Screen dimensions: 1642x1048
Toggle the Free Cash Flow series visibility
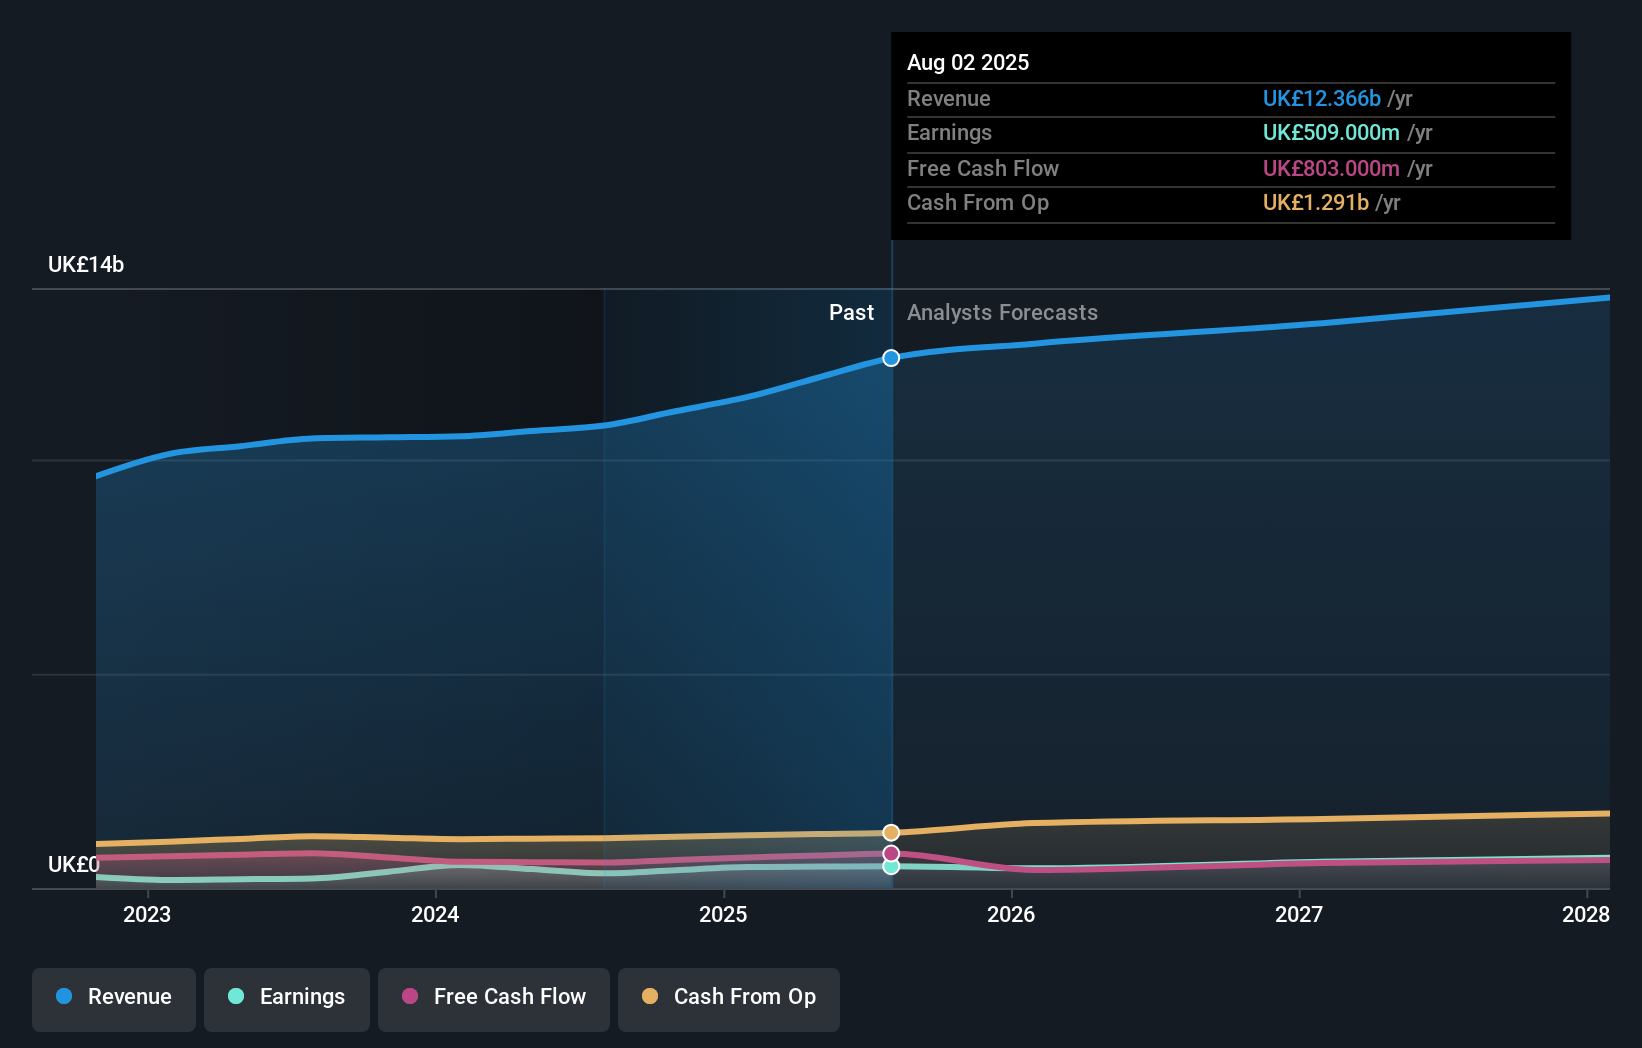click(493, 997)
